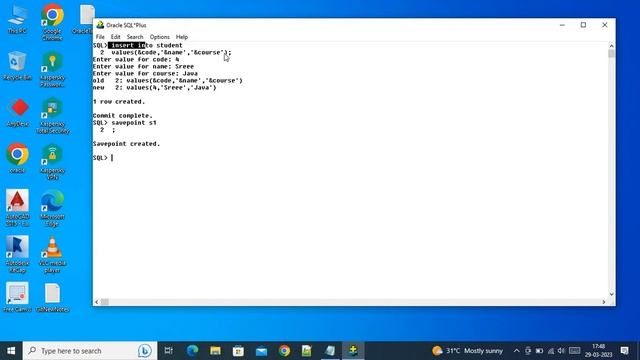
Task: Select Kaspersky Password Manager shortcut
Action: tap(52, 69)
